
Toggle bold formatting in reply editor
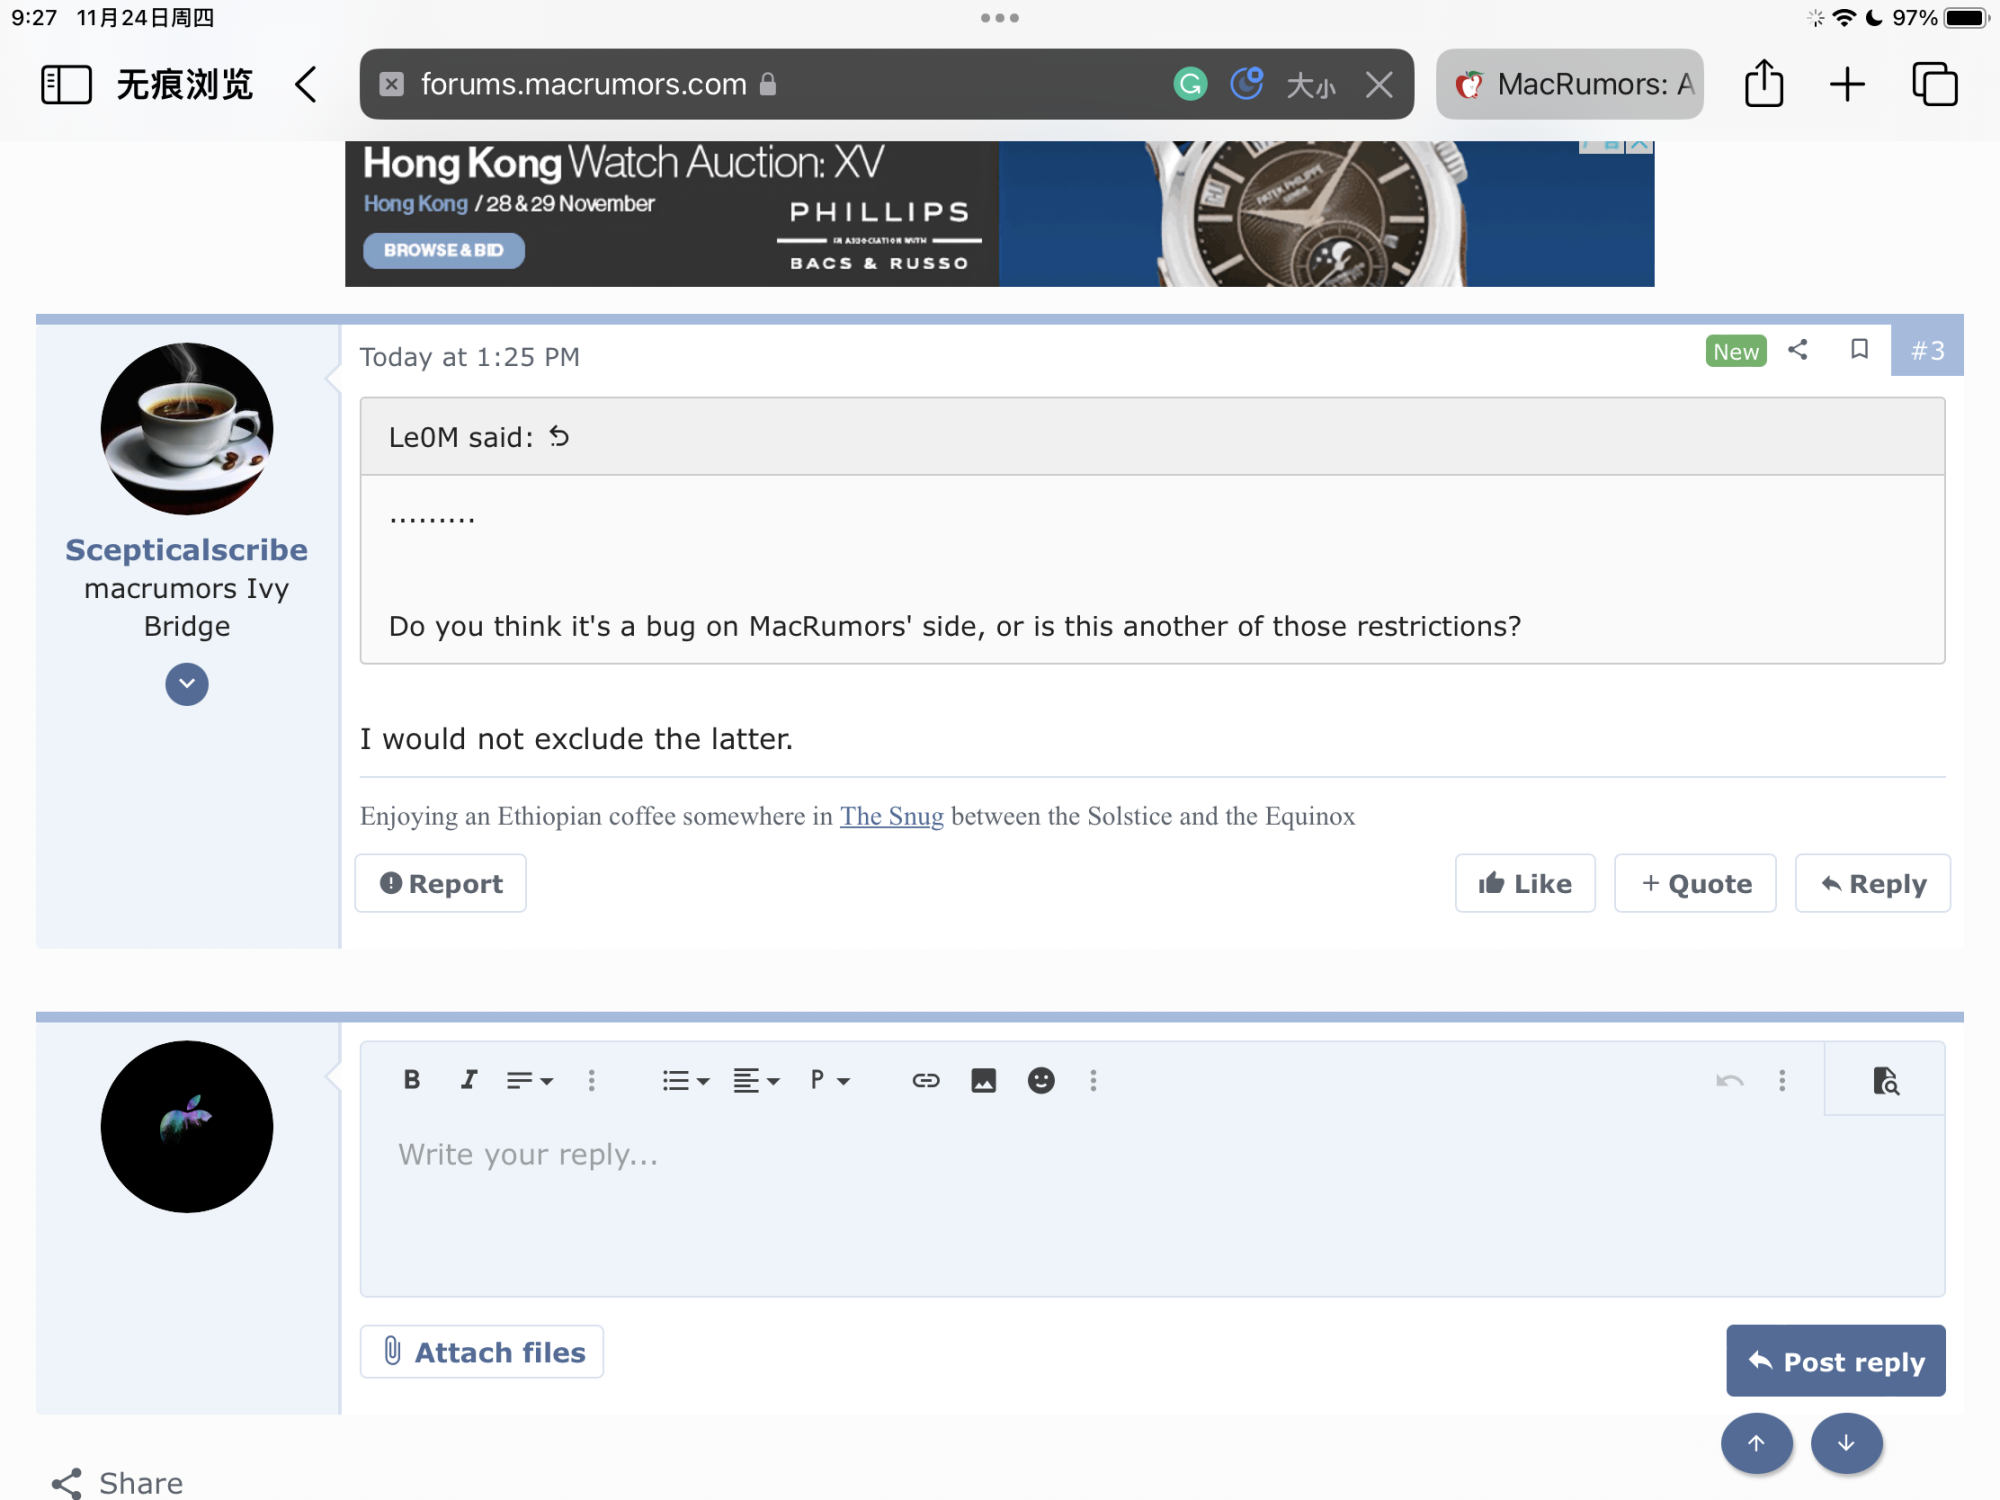411,1080
